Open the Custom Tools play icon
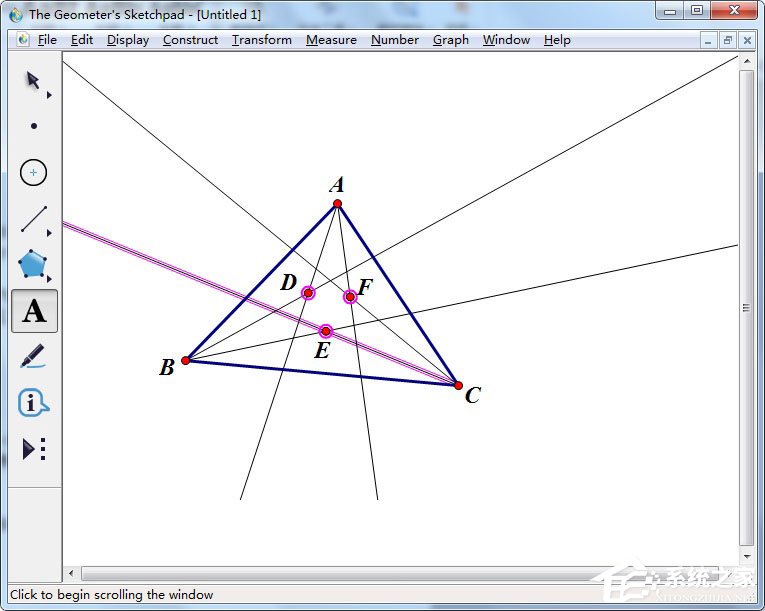 point(34,448)
